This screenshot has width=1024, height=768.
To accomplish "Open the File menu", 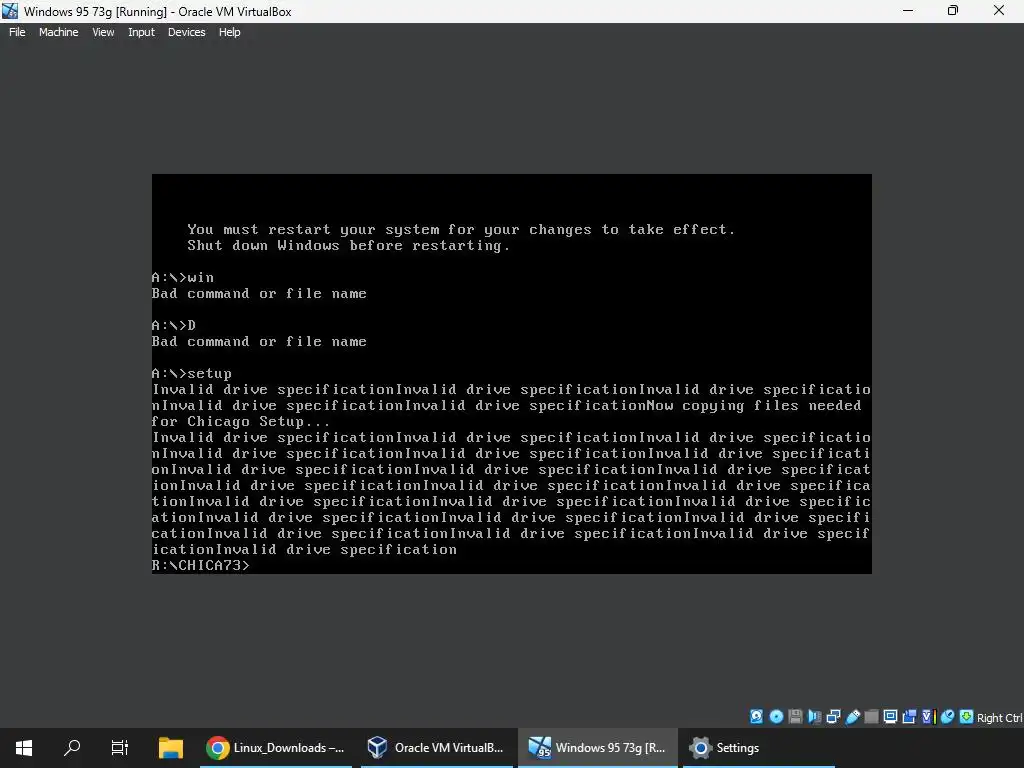I will pos(17,32).
